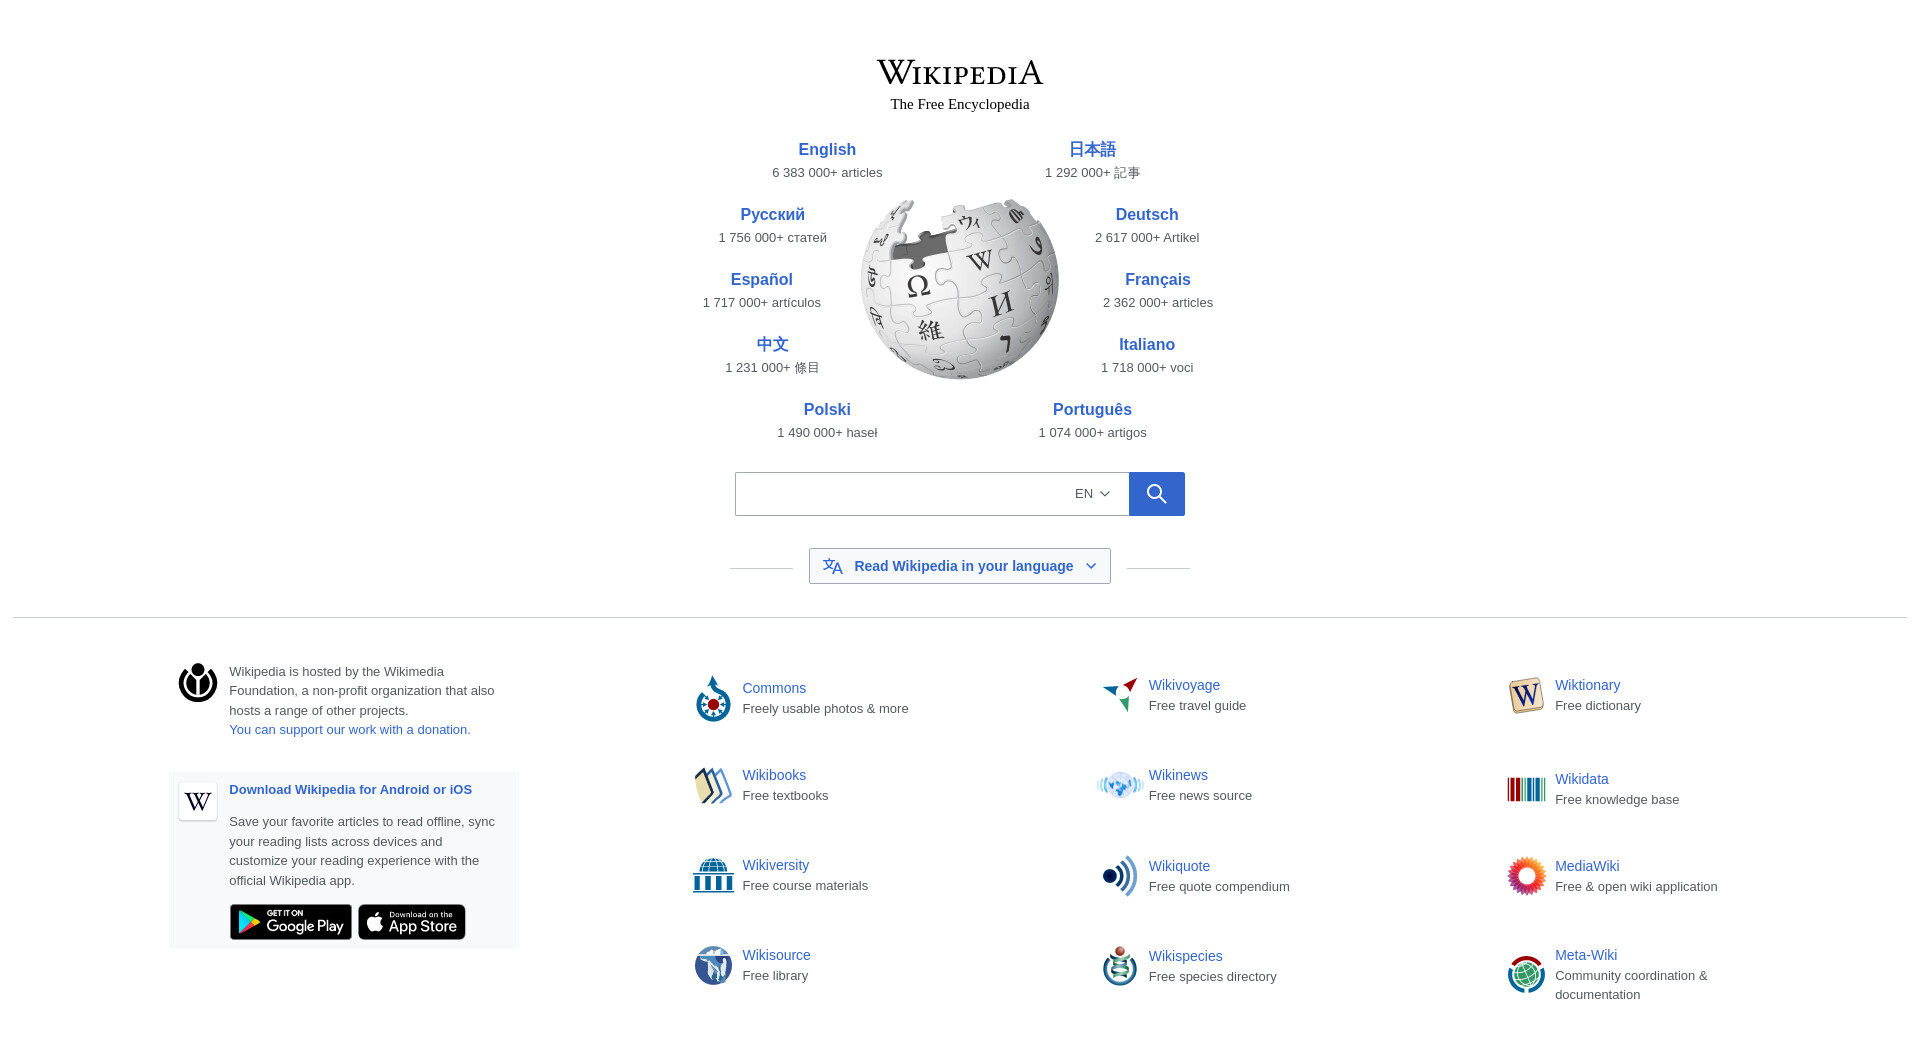
Task: Click the Wikimedia Foundation logo
Action: [198, 683]
